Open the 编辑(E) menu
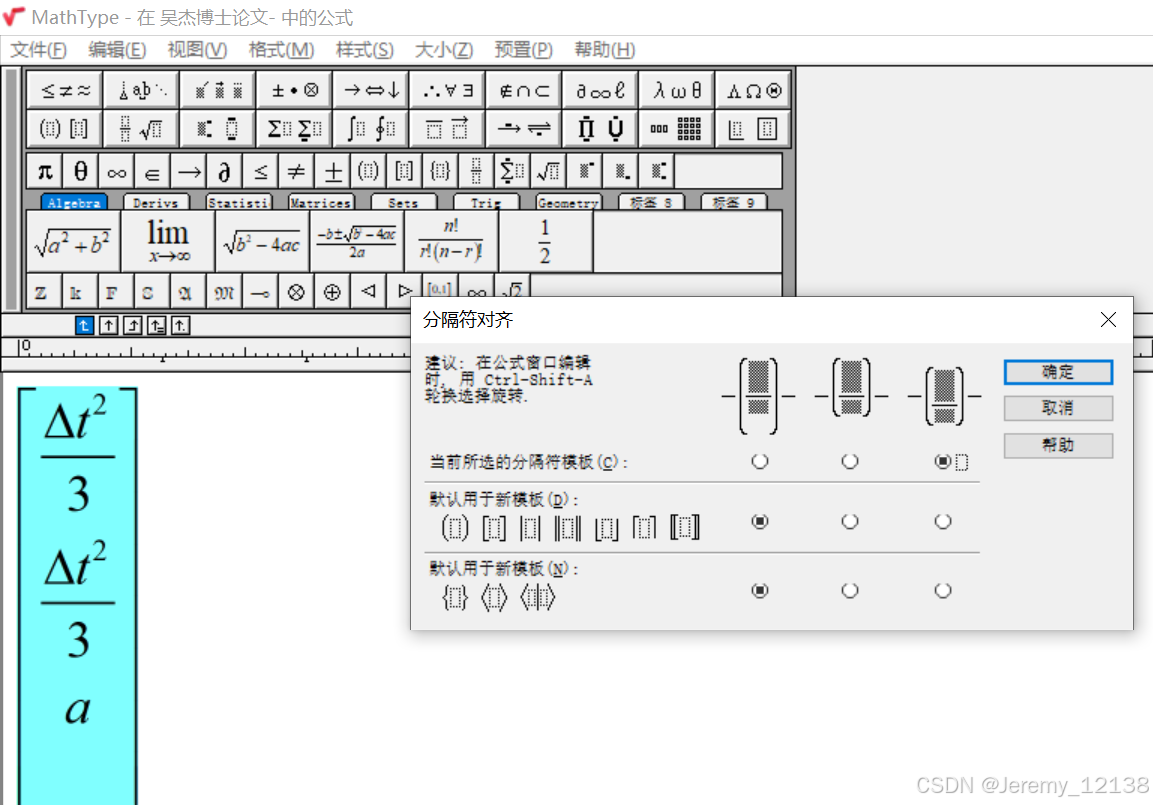Viewport: 1153px width, 805px height. [117, 50]
